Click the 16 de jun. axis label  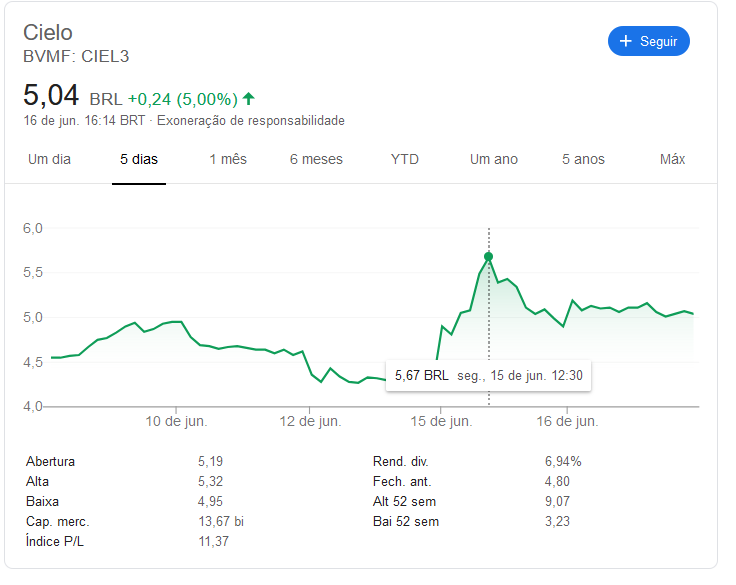point(567,421)
